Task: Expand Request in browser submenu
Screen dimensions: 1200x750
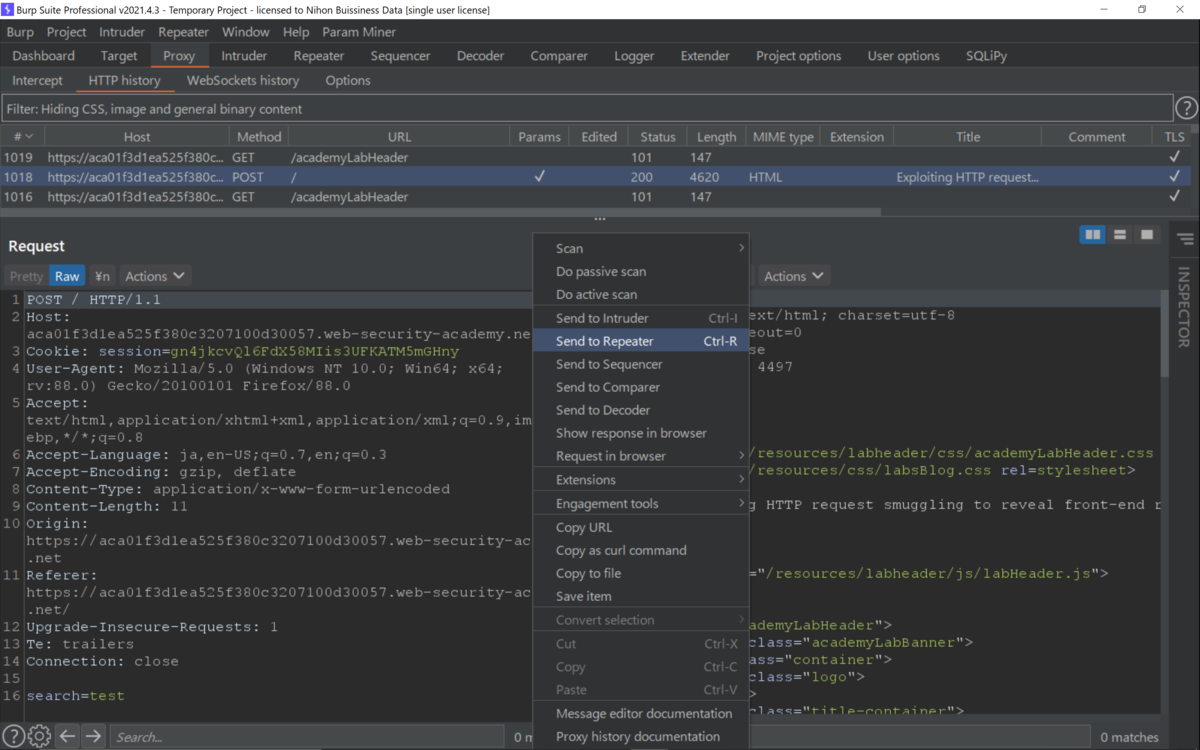Action: 641,456
